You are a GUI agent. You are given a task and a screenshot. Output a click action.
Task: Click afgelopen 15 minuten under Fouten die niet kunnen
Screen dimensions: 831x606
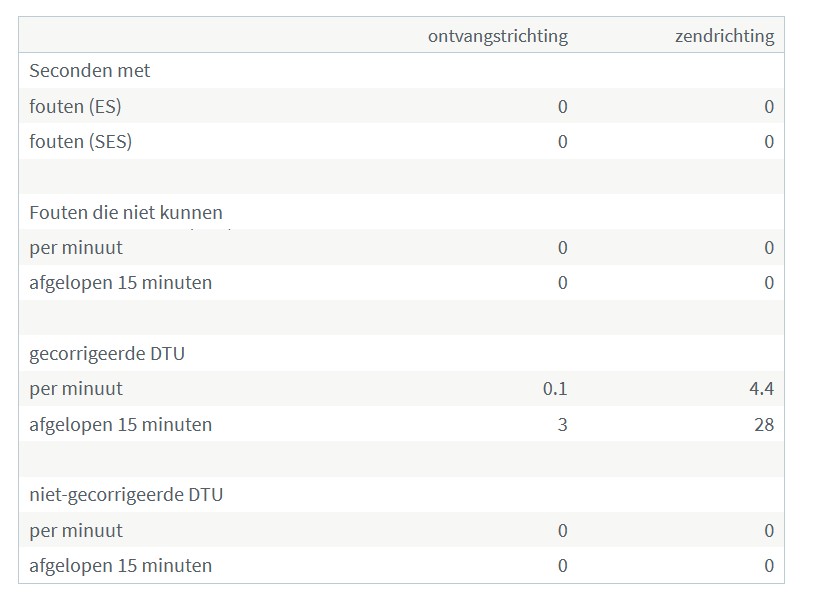[121, 283]
